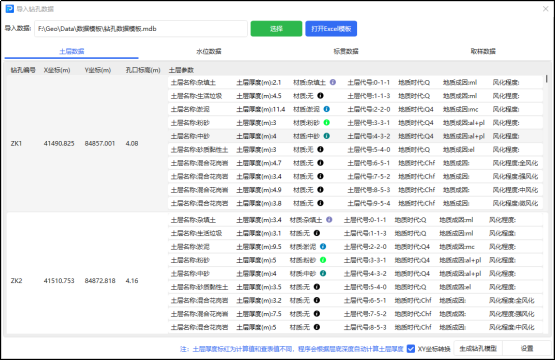
Task: Click the black material icon for 生活垃圾 in ZK1
Action: 320,96
